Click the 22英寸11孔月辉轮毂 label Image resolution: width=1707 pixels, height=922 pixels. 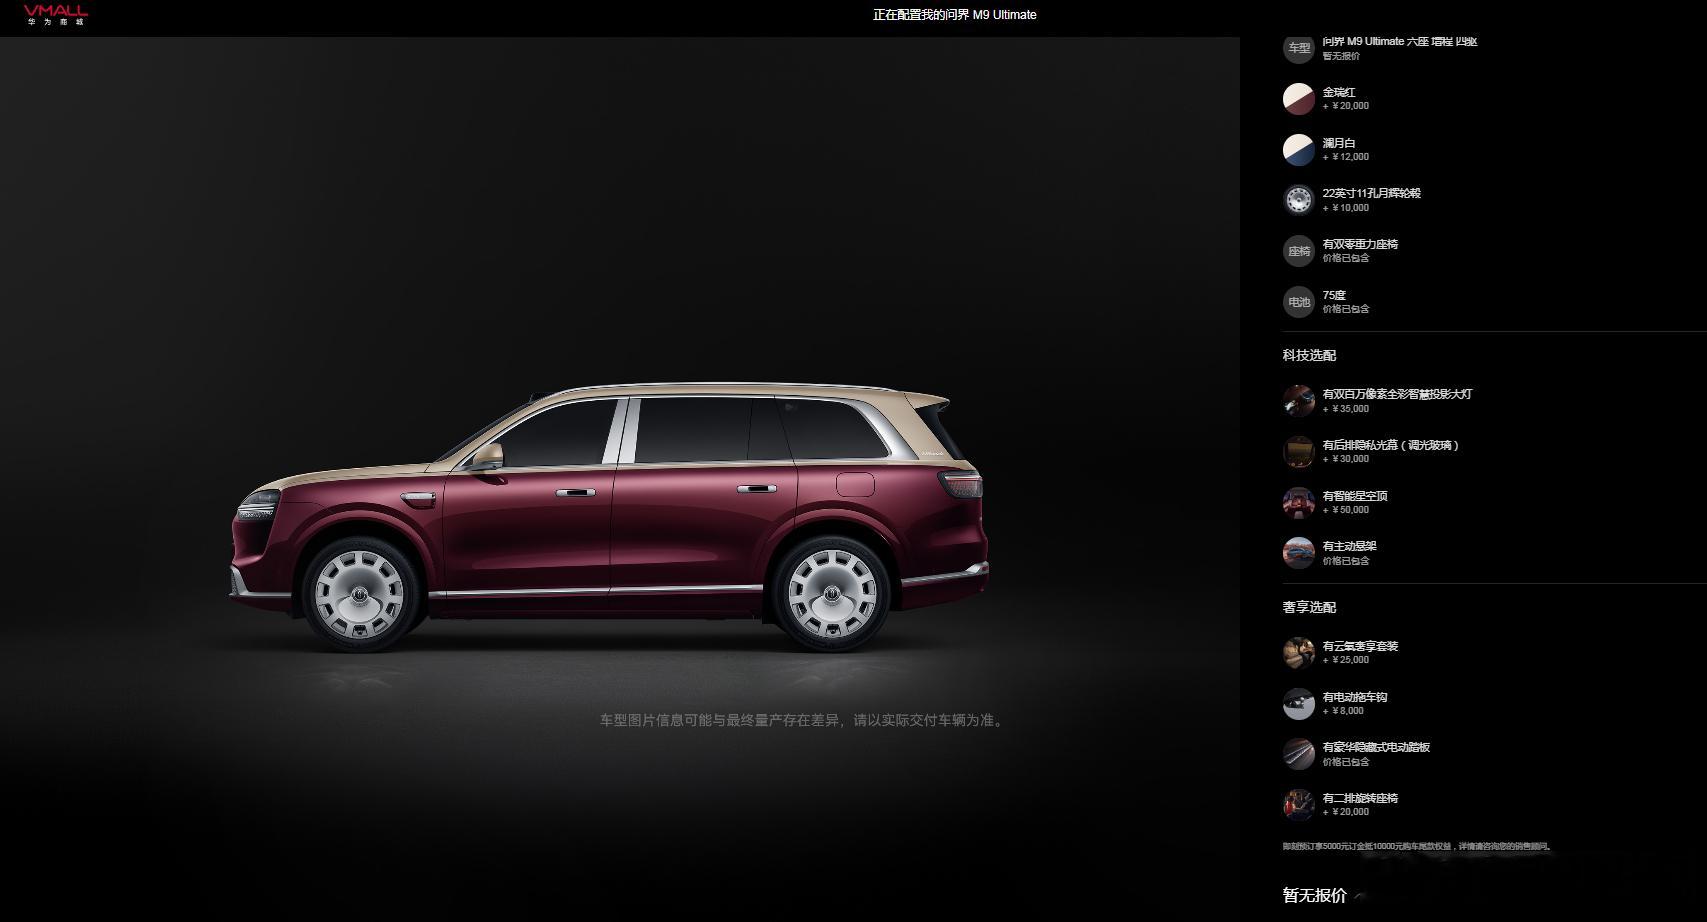(x=1372, y=193)
